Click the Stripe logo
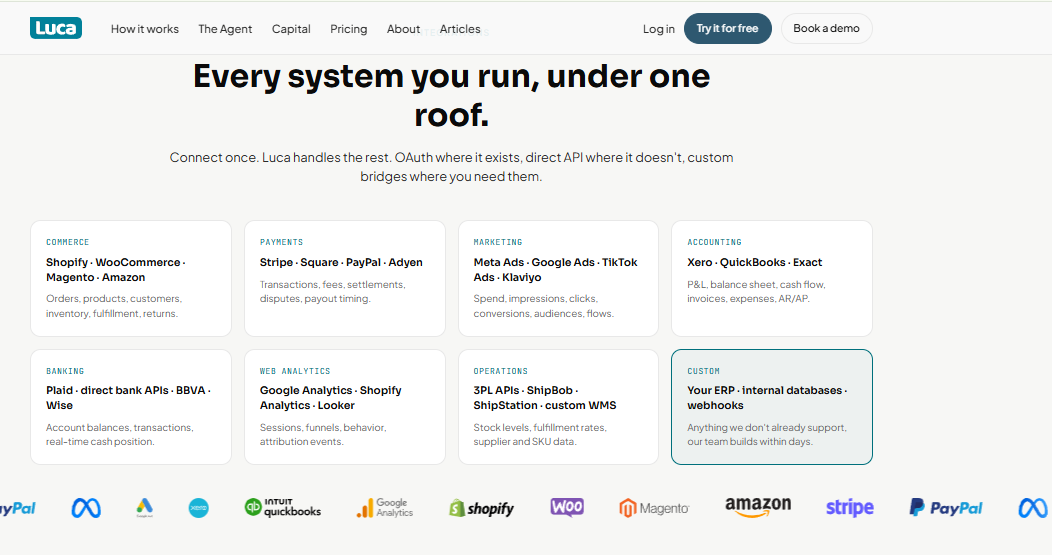 849,507
